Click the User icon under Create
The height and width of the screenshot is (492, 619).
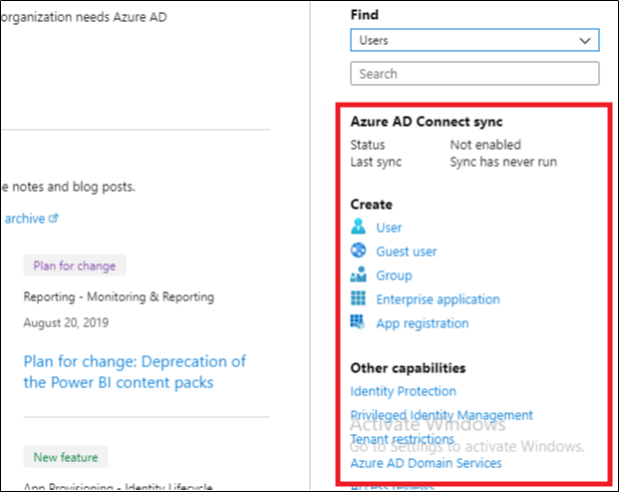pos(358,227)
